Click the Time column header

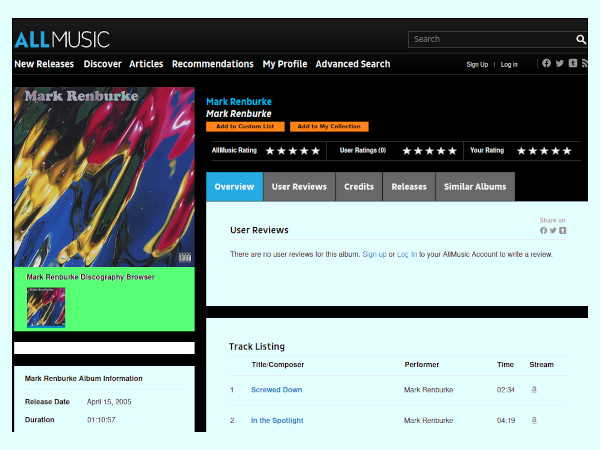[505, 365]
